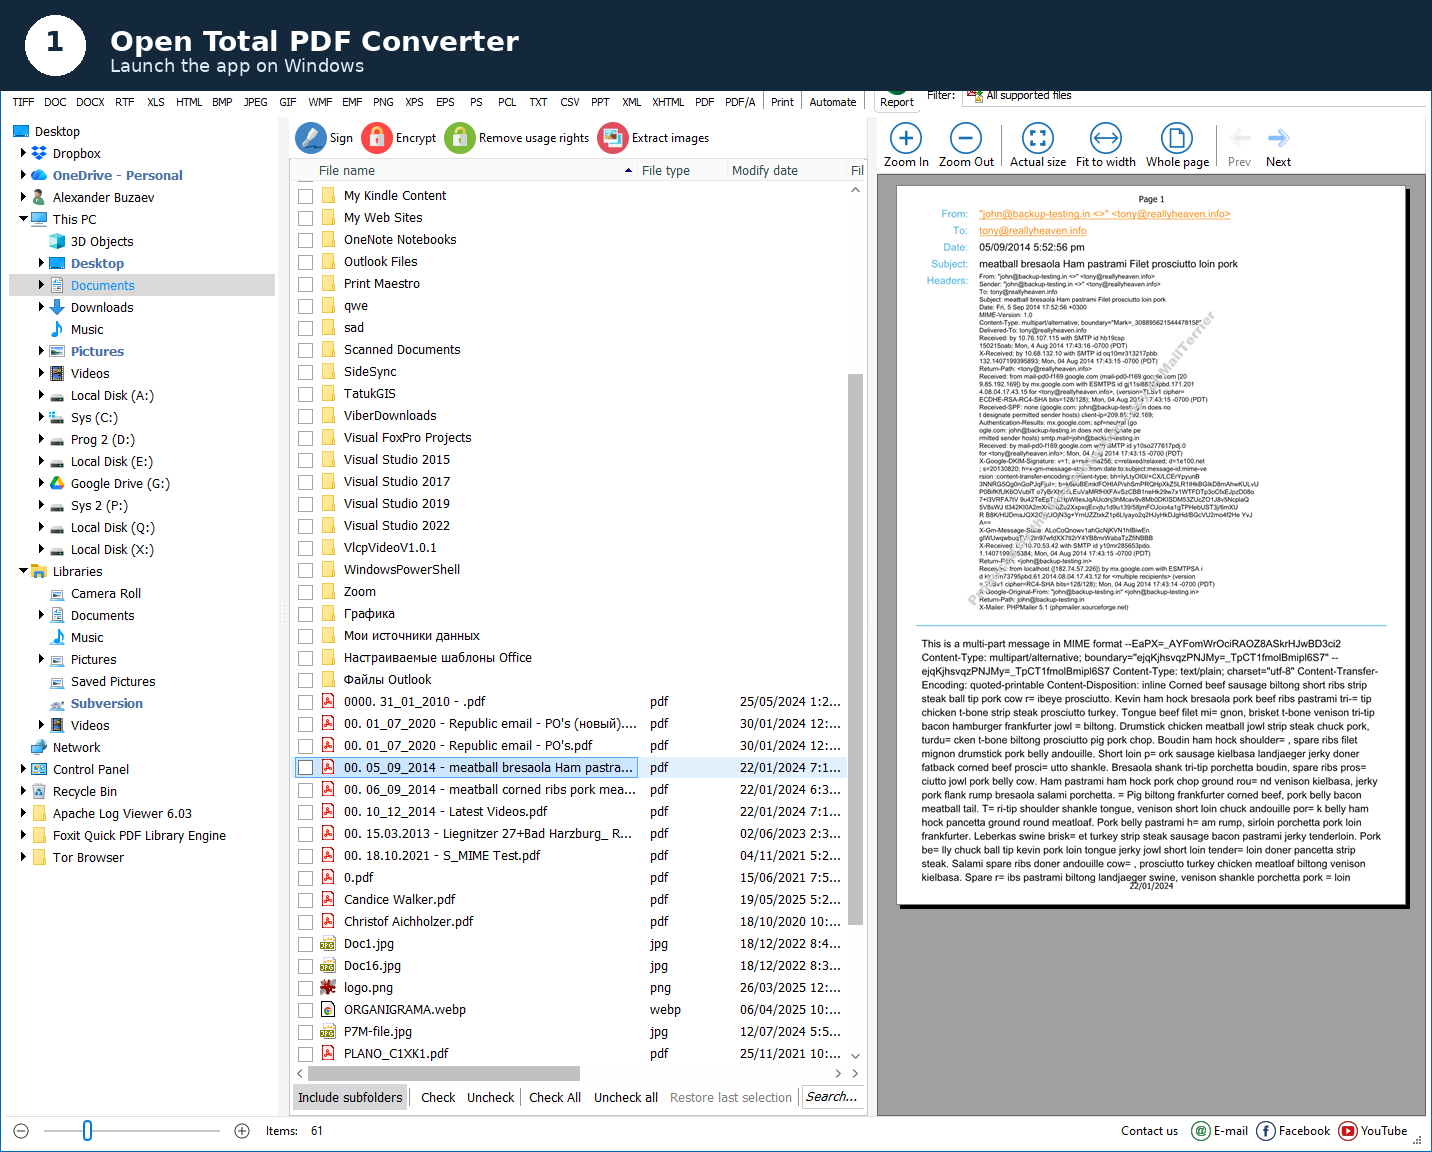Image resolution: width=1432 pixels, height=1152 pixels.
Task: Click inside the Search field
Action: [833, 1097]
